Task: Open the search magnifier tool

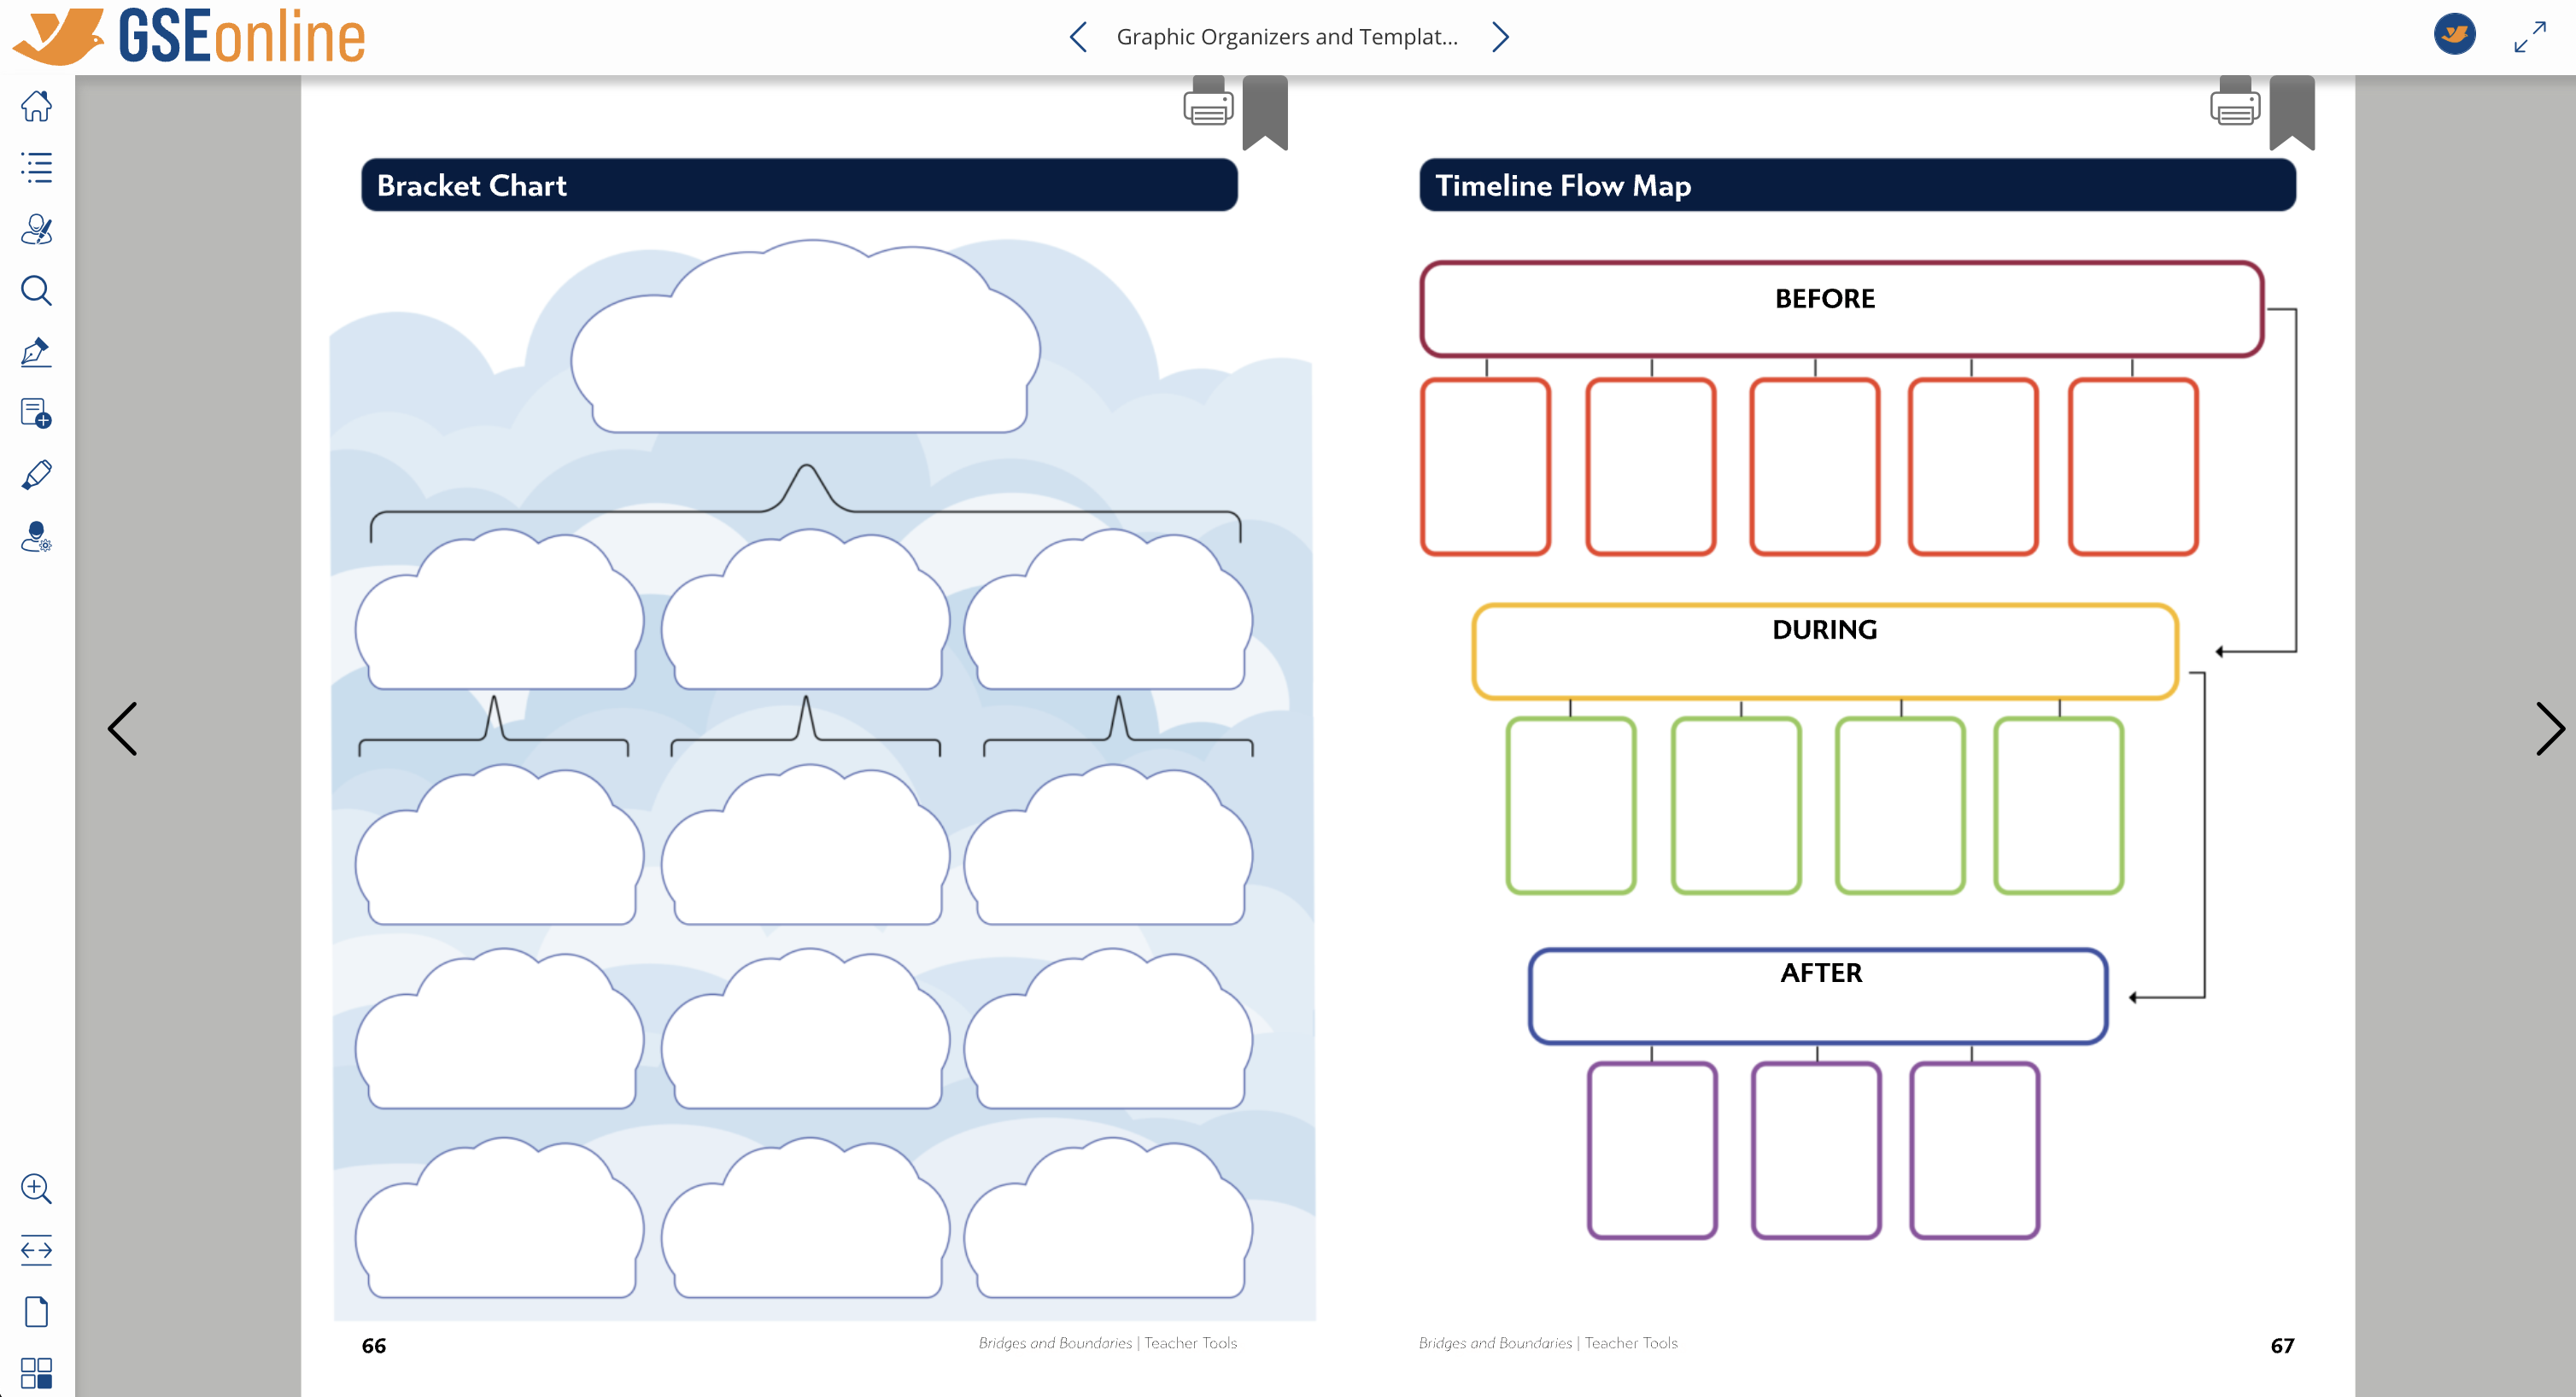Action: [37, 290]
